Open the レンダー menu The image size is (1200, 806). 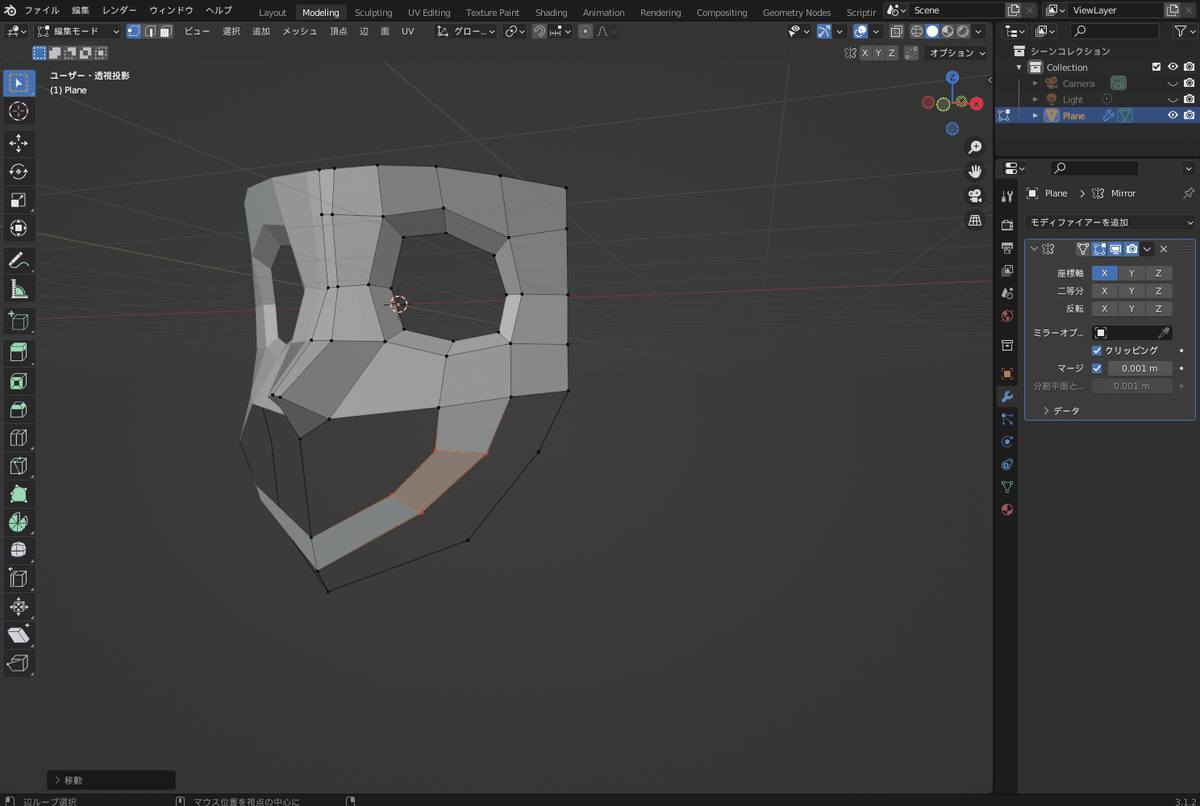pyautogui.click(x=120, y=10)
